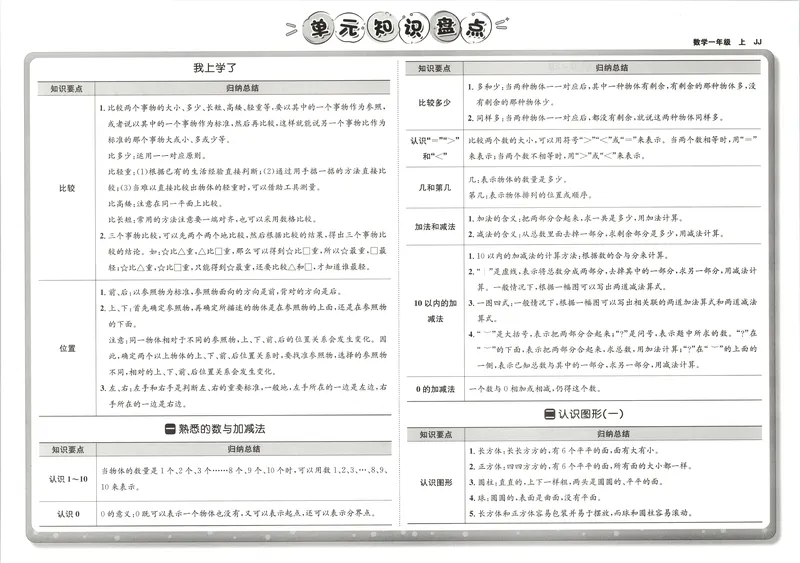Click the square icon beside '认识图形(一)'
Image resolution: width=800 pixels, height=563 pixels.
(549, 414)
